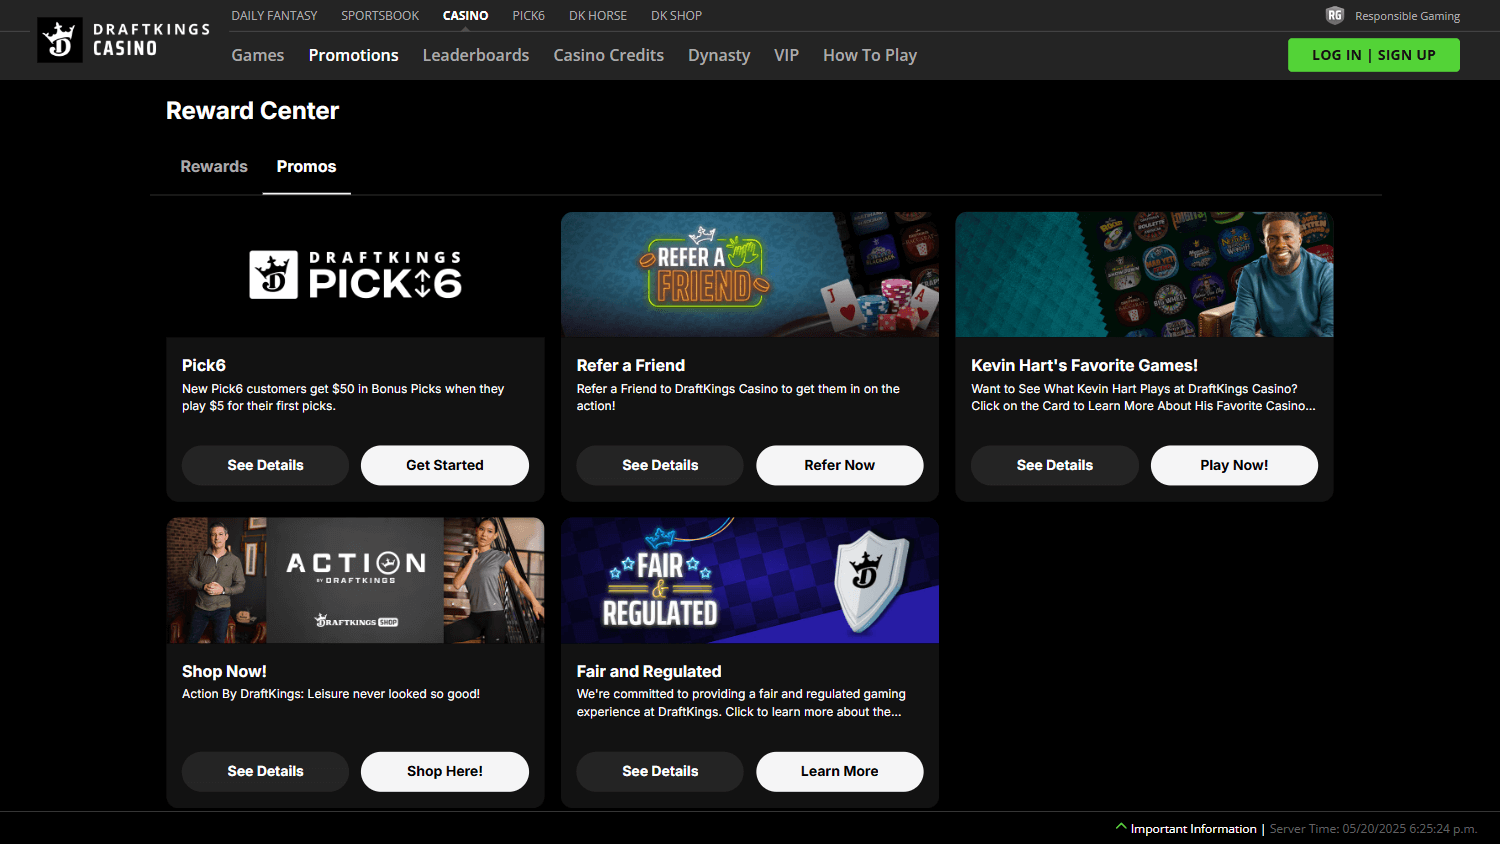This screenshot has width=1500, height=844.
Task: Switch to the Rewards tab
Action: point(213,166)
